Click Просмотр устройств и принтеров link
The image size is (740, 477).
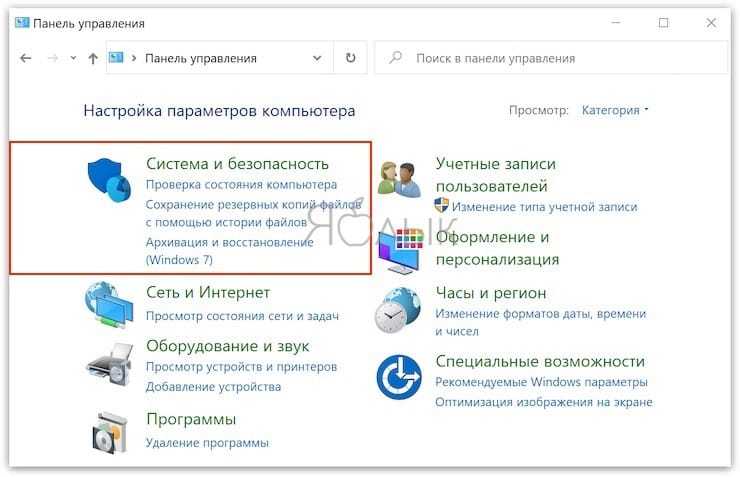click(241, 367)
